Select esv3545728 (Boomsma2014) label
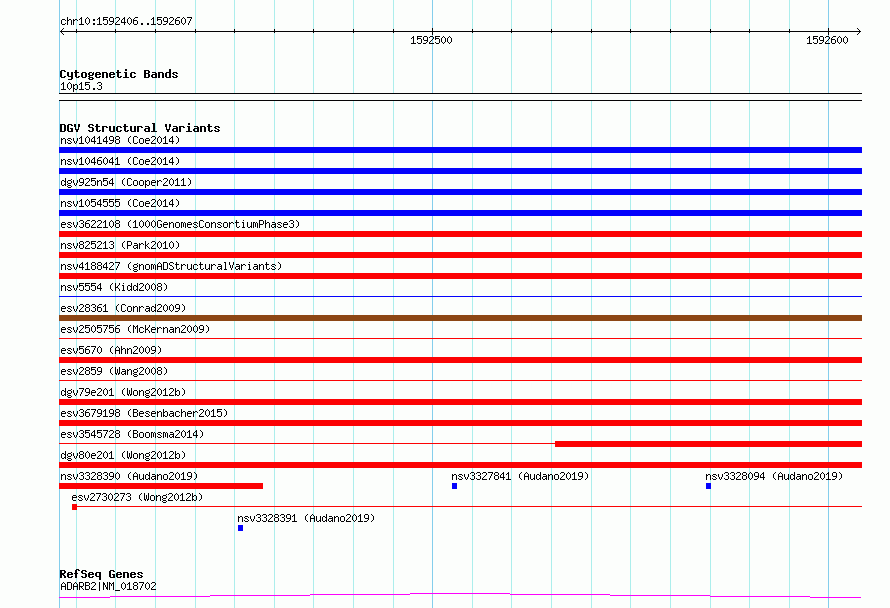Screen dimensions: 890x608 [x=132, y=434]
